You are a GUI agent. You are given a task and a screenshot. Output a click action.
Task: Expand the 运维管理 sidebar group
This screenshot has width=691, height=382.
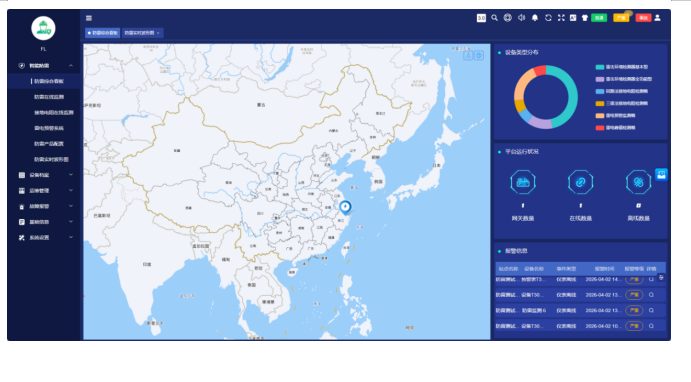click(43, 191)
